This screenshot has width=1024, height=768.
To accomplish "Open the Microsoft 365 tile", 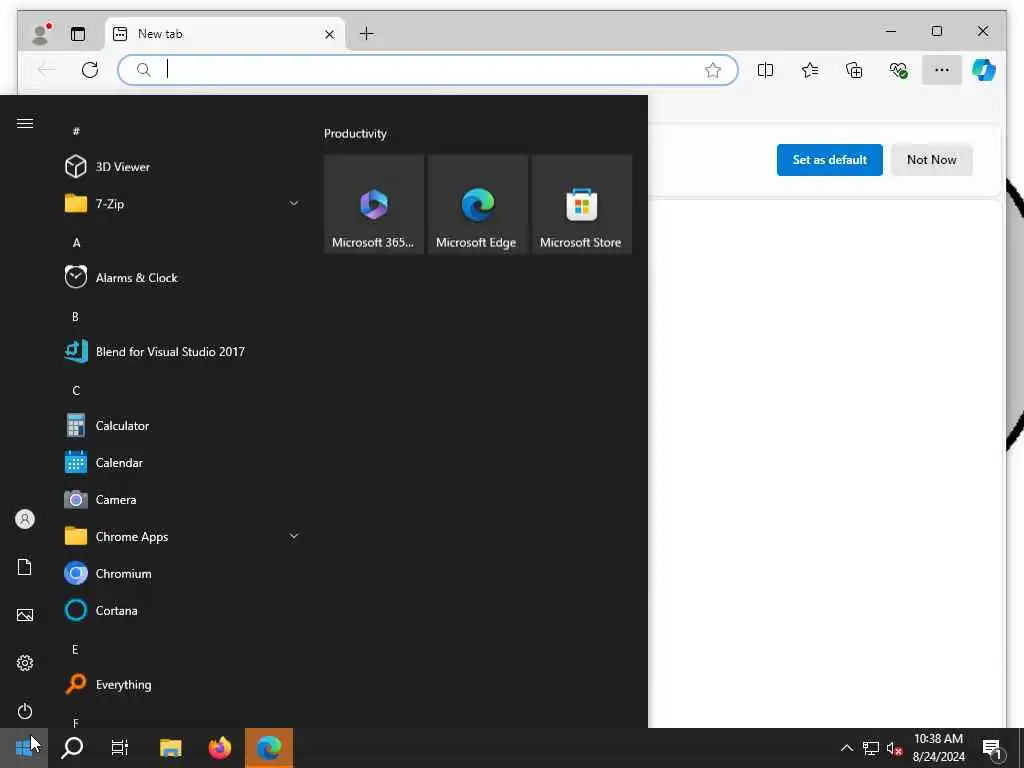I will tap(374, 204).
